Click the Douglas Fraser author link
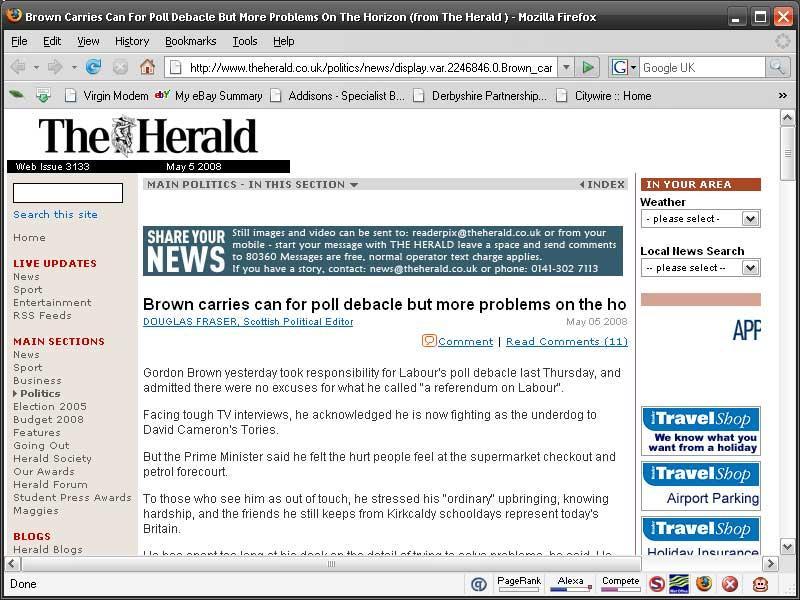Screen dimensions: 800x600 coord(248,322)
